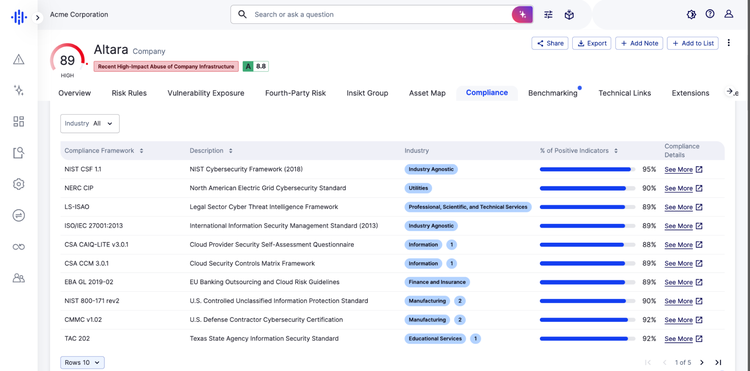The height and width of the screenshot is (371, 750).
Task: Jump to the last page of results
Action: tap(718, 362)
